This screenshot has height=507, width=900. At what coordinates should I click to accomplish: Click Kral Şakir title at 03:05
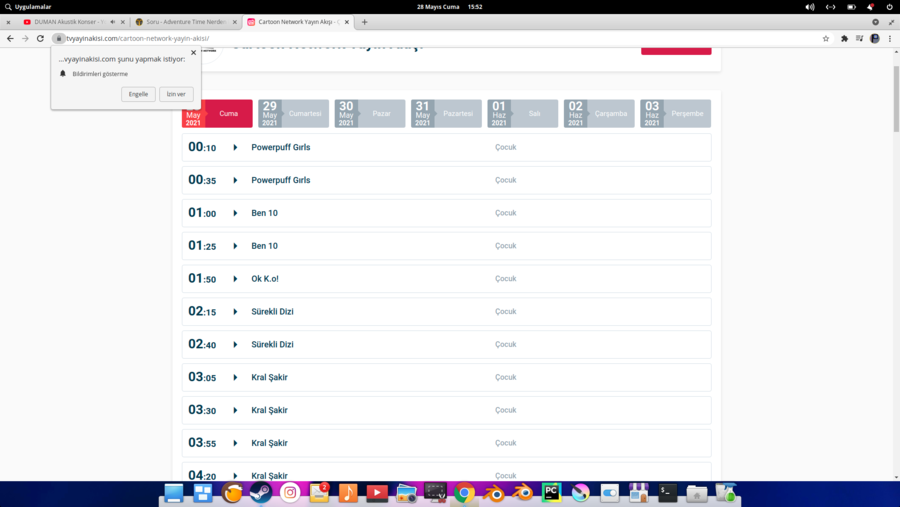(x=269, y=377)
